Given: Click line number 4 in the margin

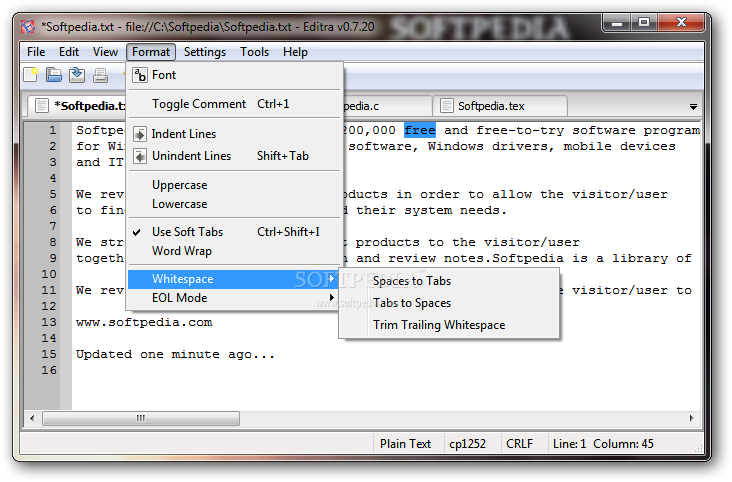Looking at the screenshot, I should 53,178.
